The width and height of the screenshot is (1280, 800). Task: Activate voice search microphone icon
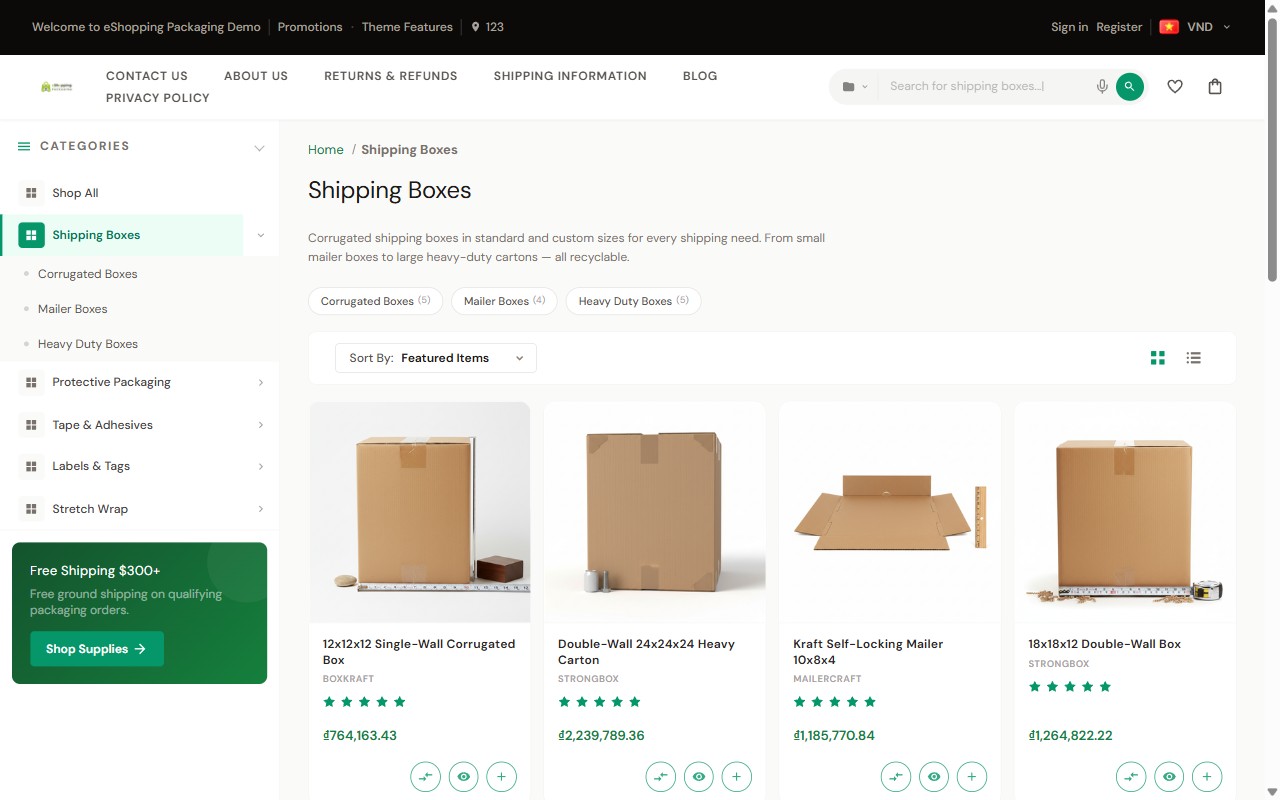click(1102, 86)
